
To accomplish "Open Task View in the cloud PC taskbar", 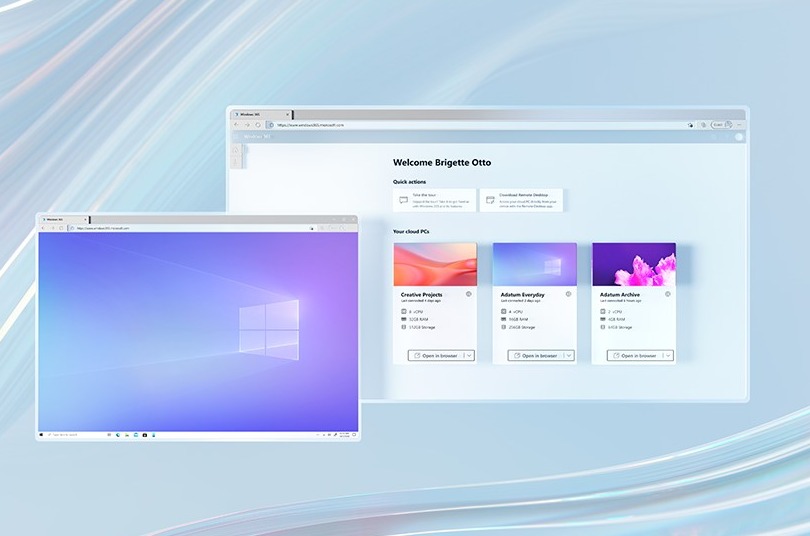I will 109,435.
